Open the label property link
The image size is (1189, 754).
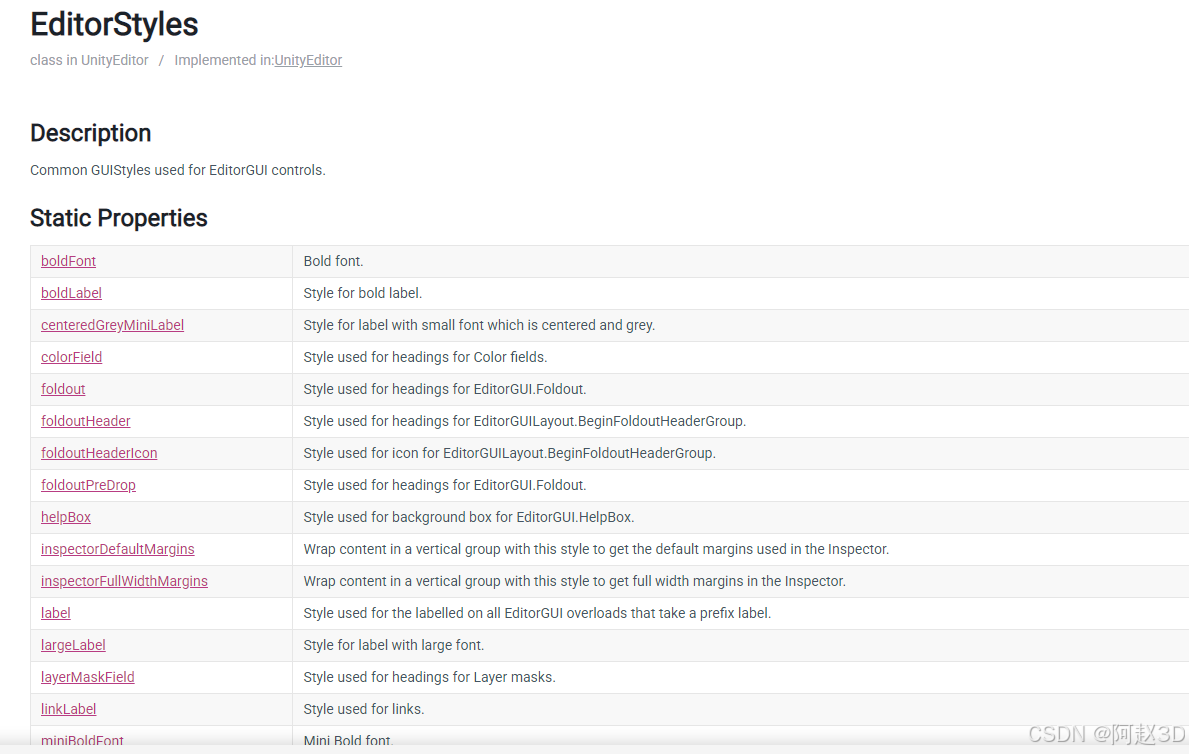(55, 613)
